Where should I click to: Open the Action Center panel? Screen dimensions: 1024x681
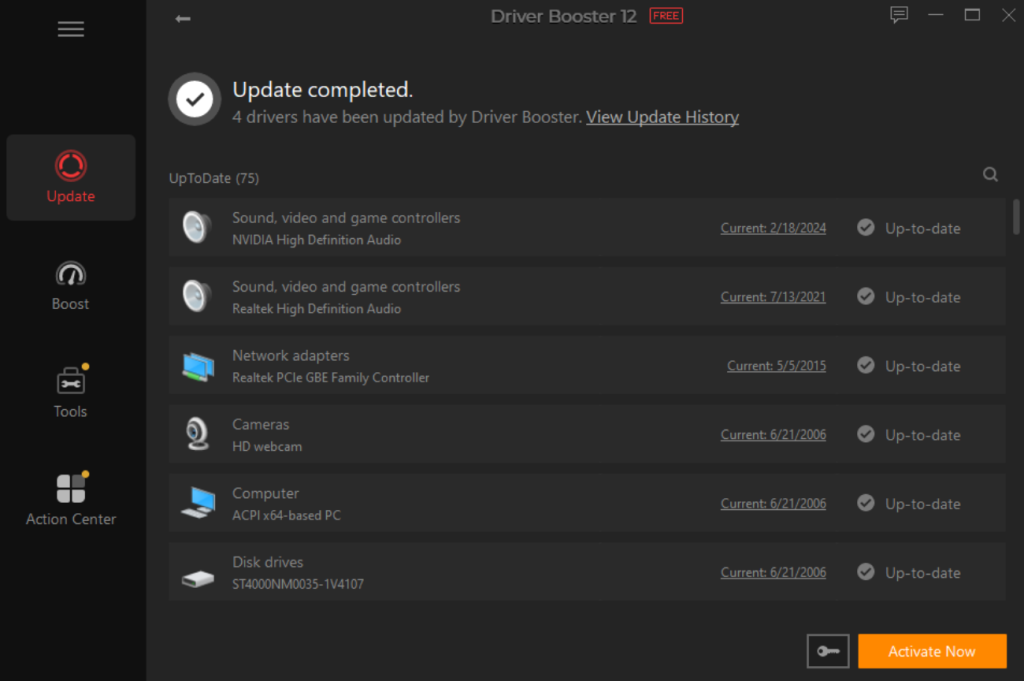coord(70,497)
